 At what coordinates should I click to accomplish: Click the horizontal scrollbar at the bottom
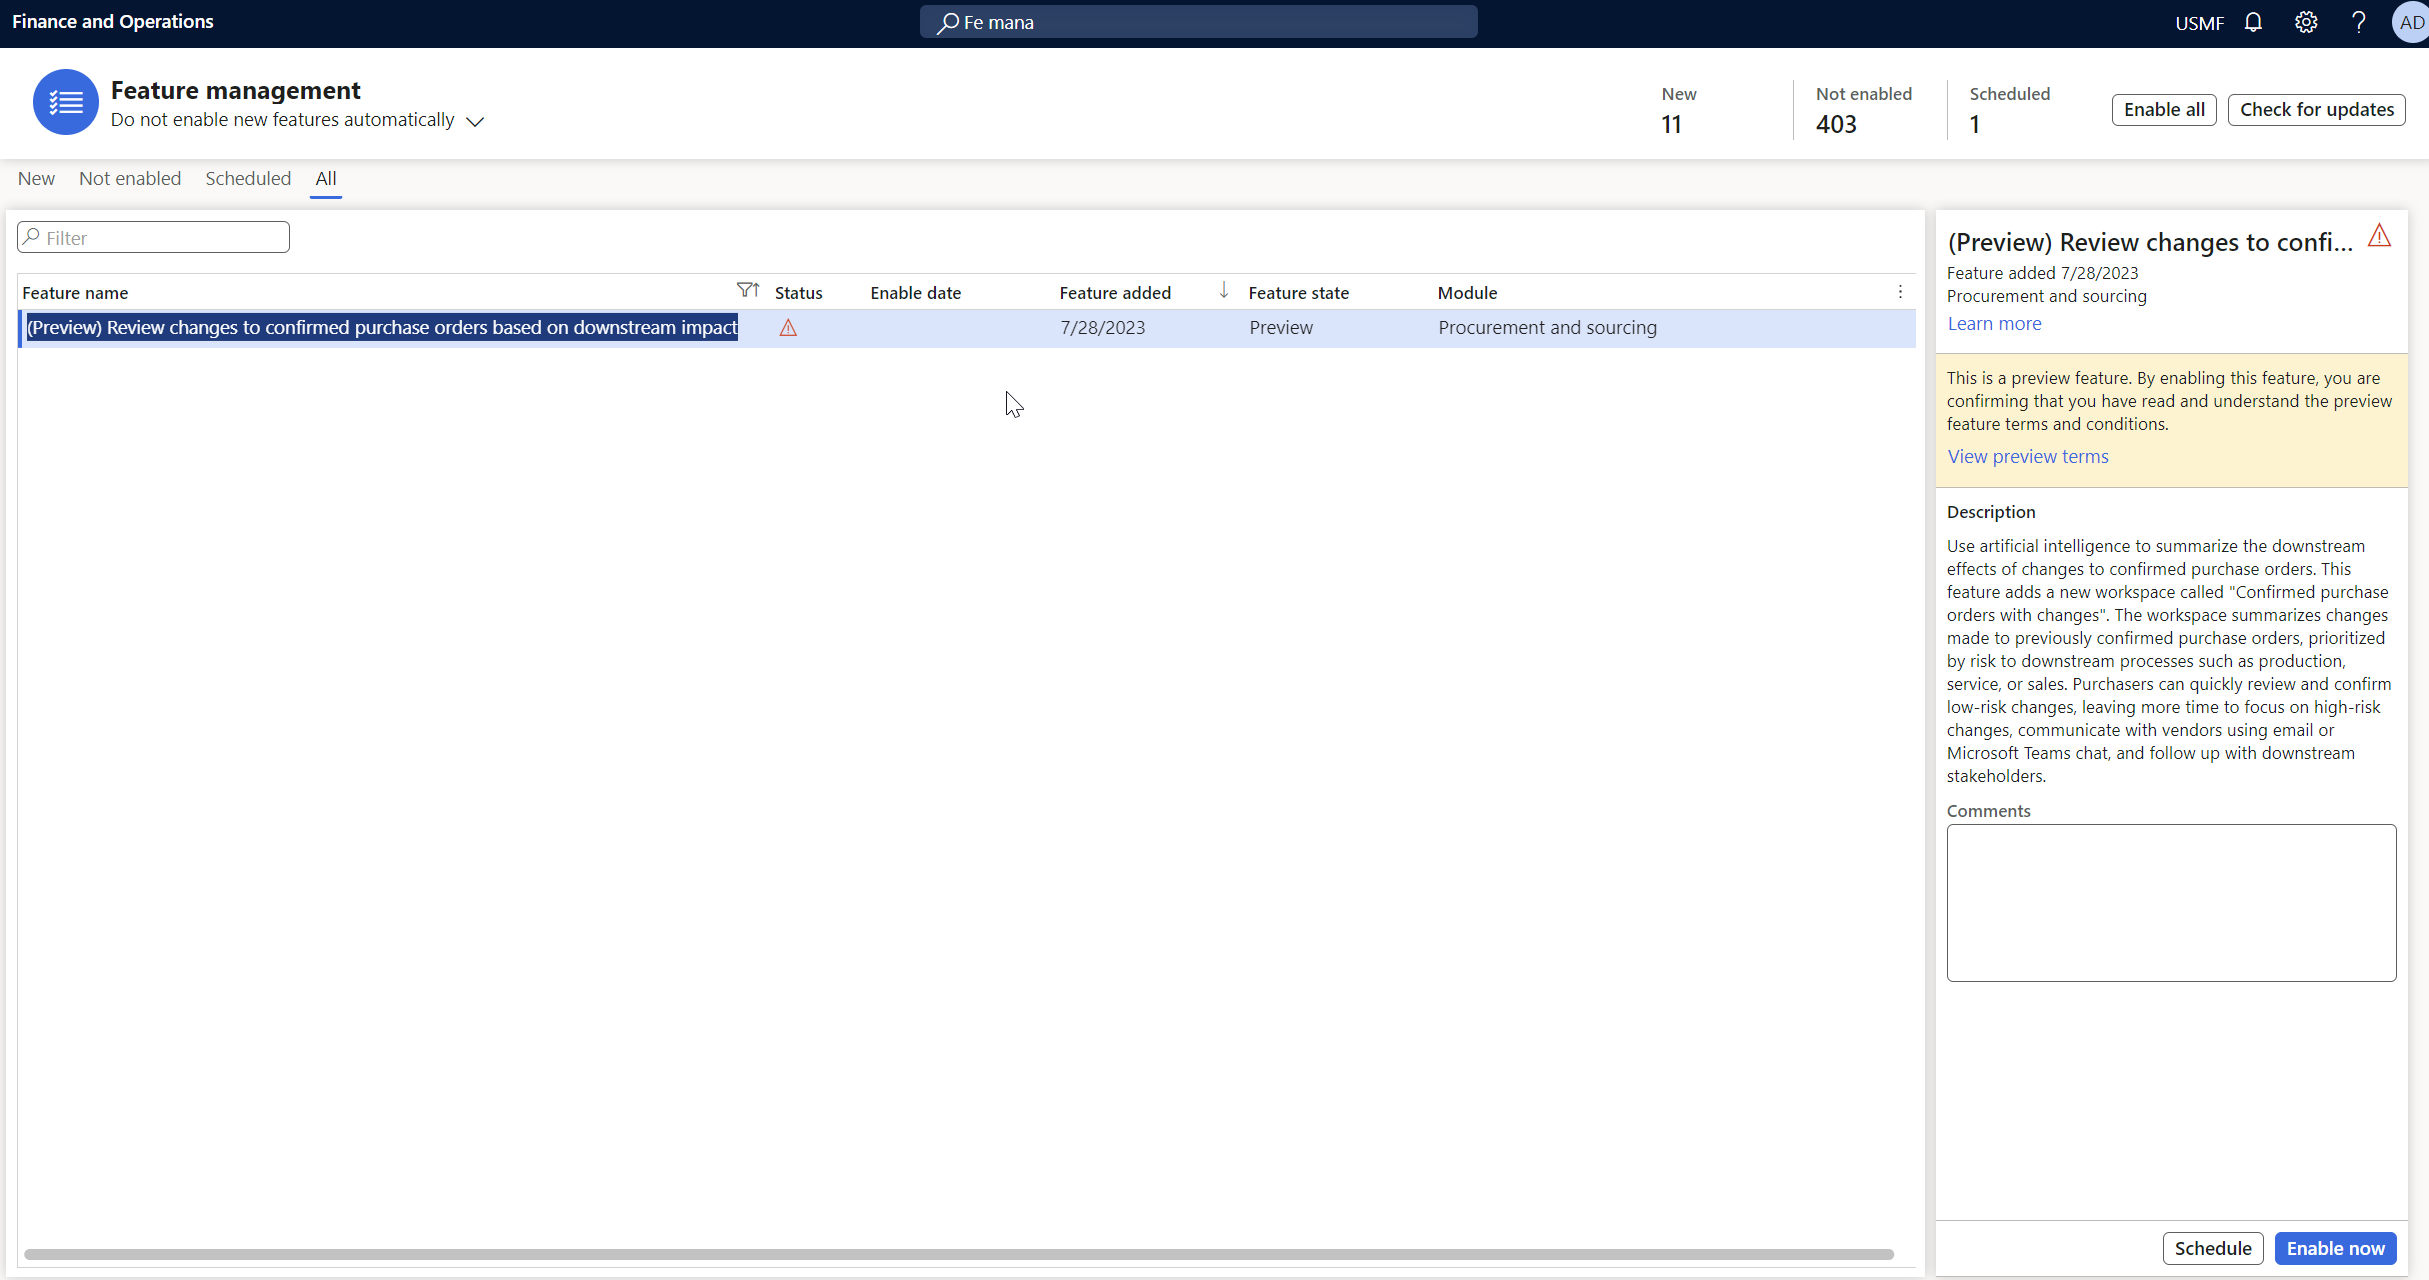[x=960, y=1253]
